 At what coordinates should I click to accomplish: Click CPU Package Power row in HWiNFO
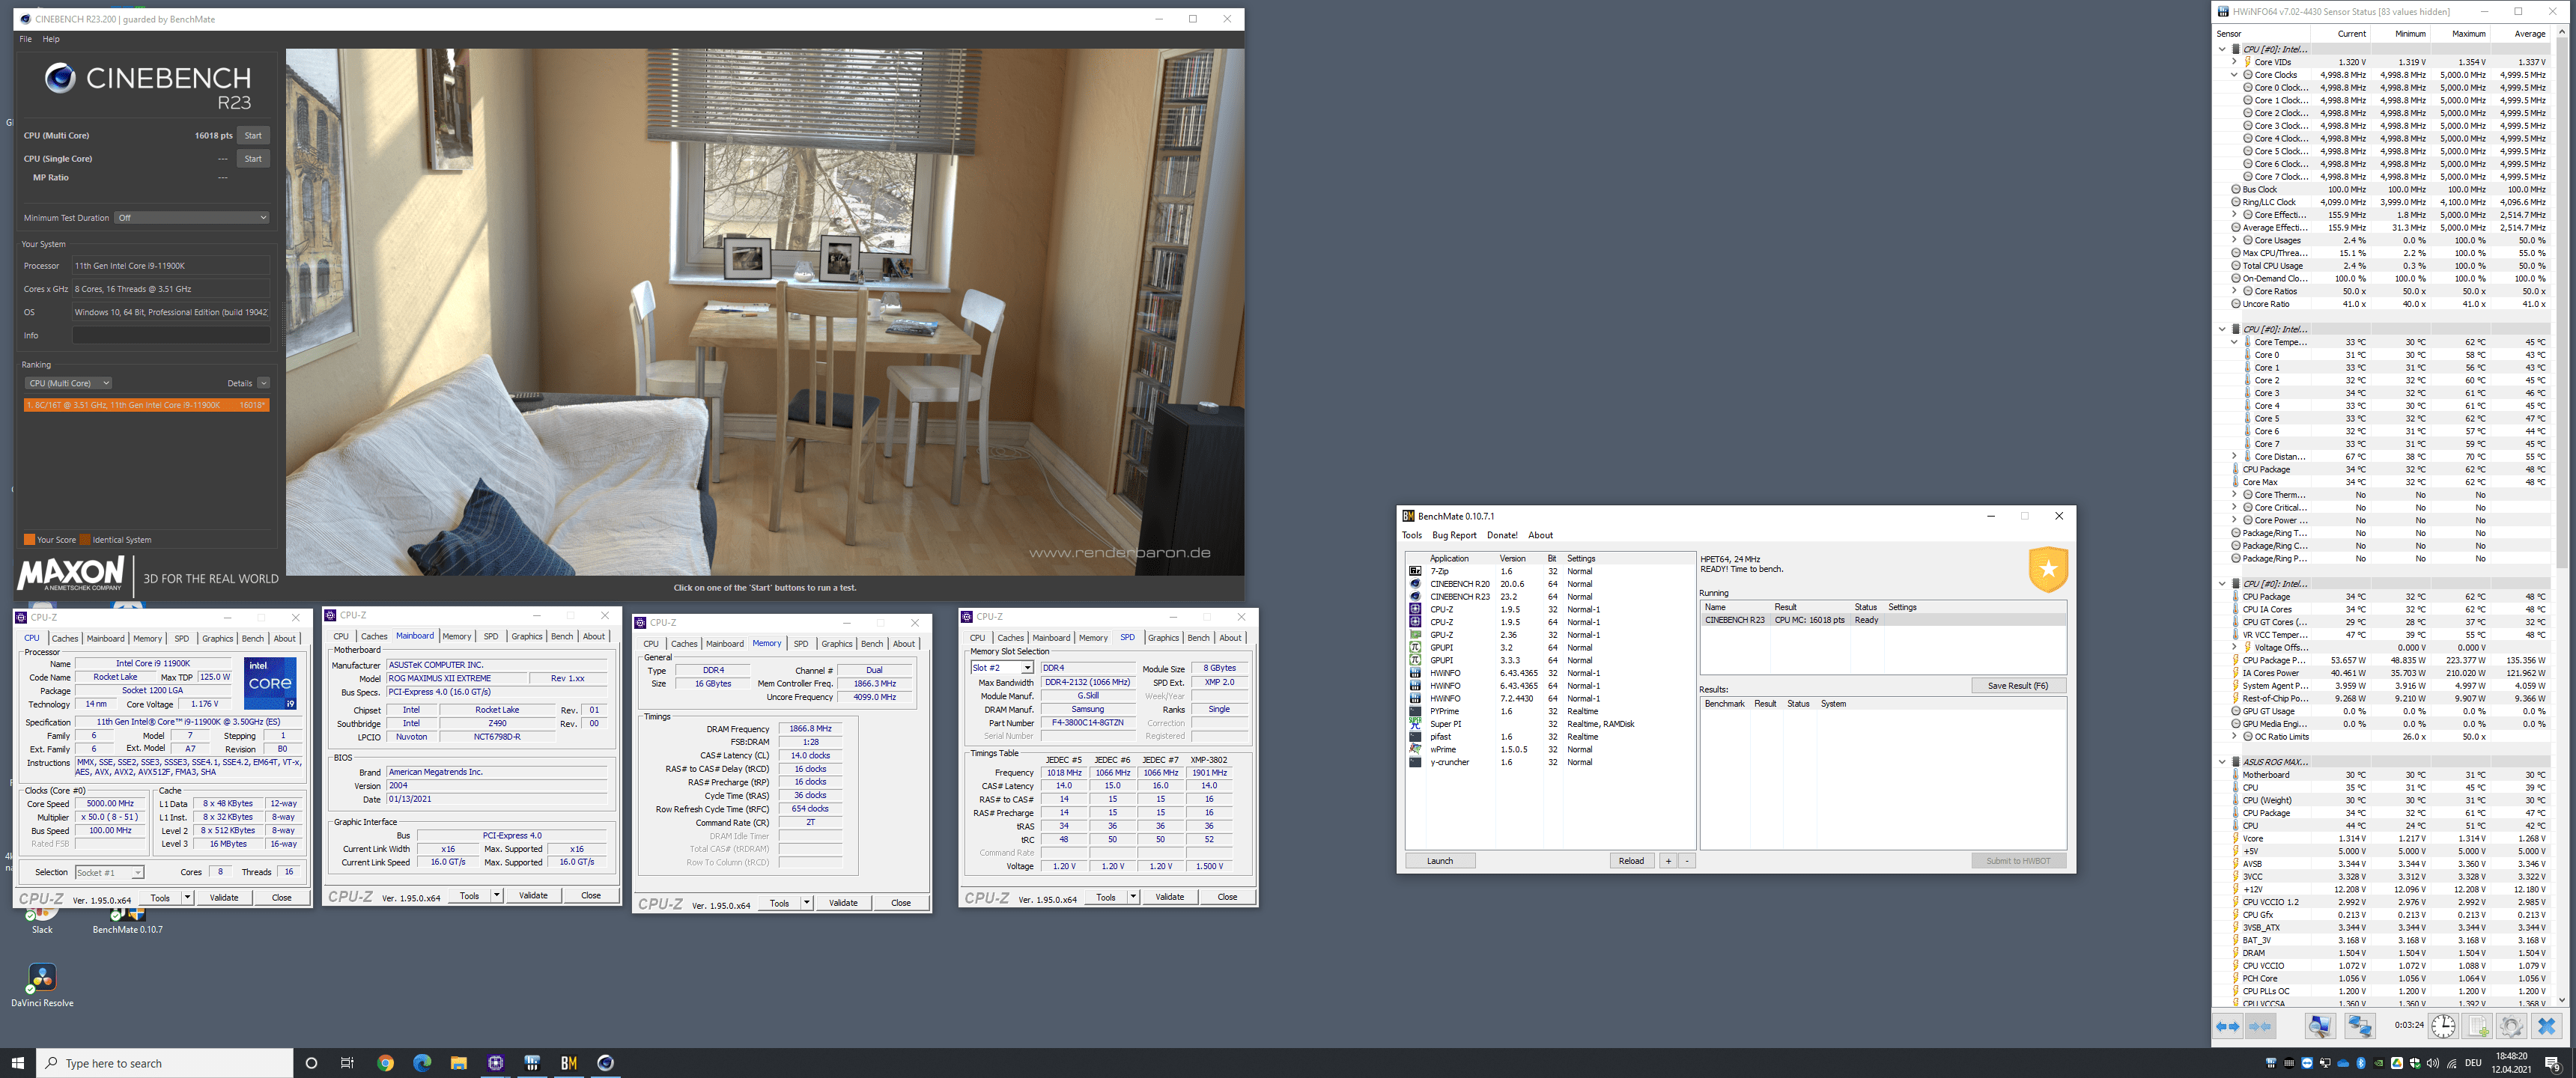tap(2390, 660)
